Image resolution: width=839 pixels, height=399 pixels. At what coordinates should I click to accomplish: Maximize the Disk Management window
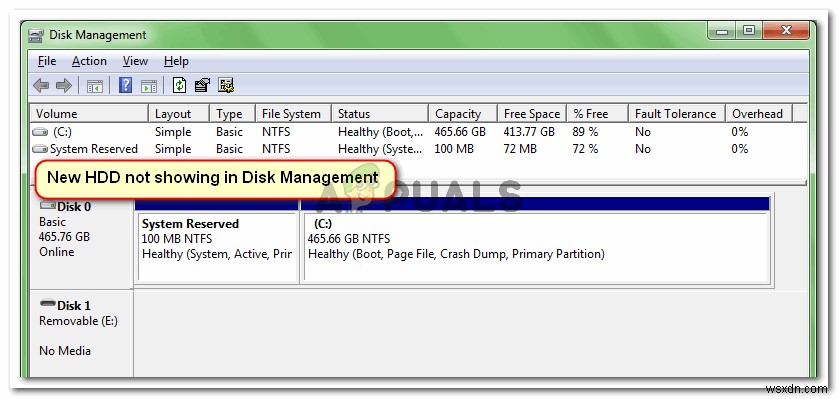pyautogui.click(x=749, y=32)
